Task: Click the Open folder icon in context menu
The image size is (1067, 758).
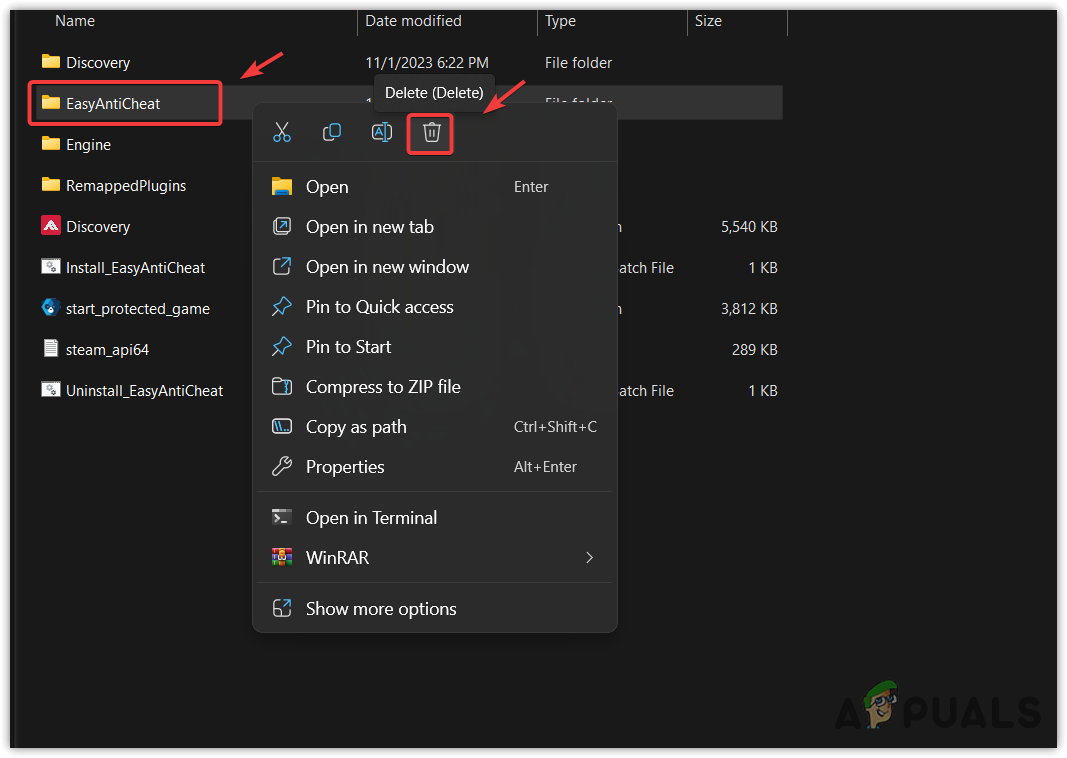Action: click(282, 186)
